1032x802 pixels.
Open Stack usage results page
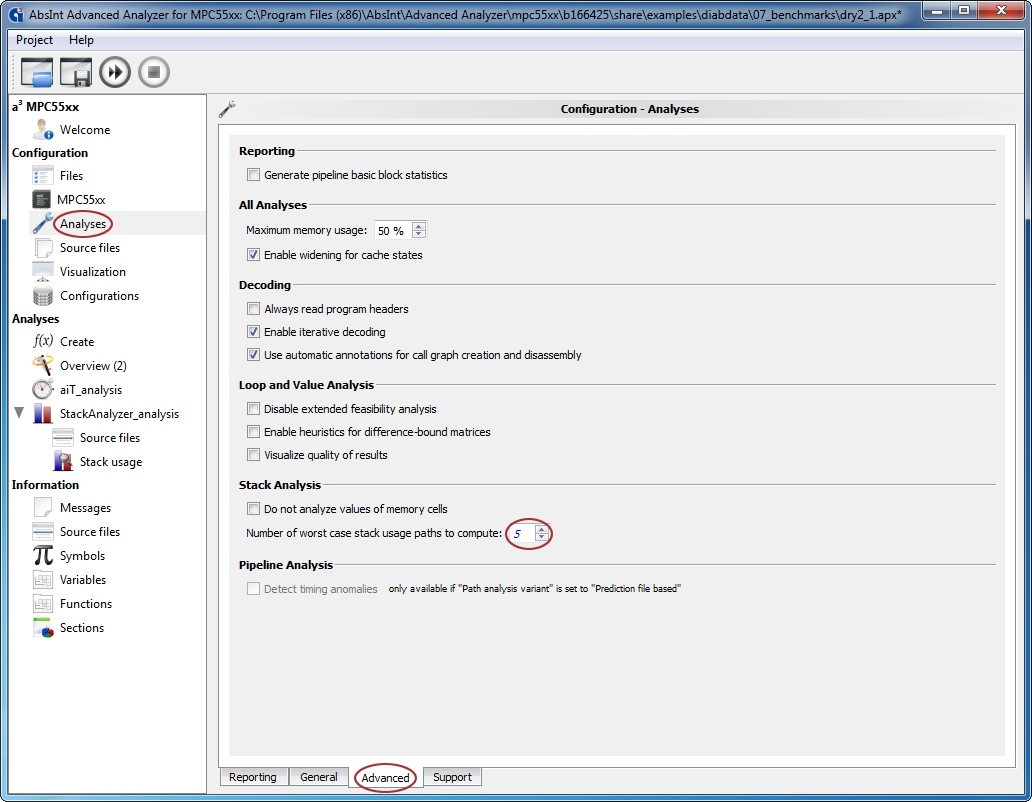coord(111,462)
